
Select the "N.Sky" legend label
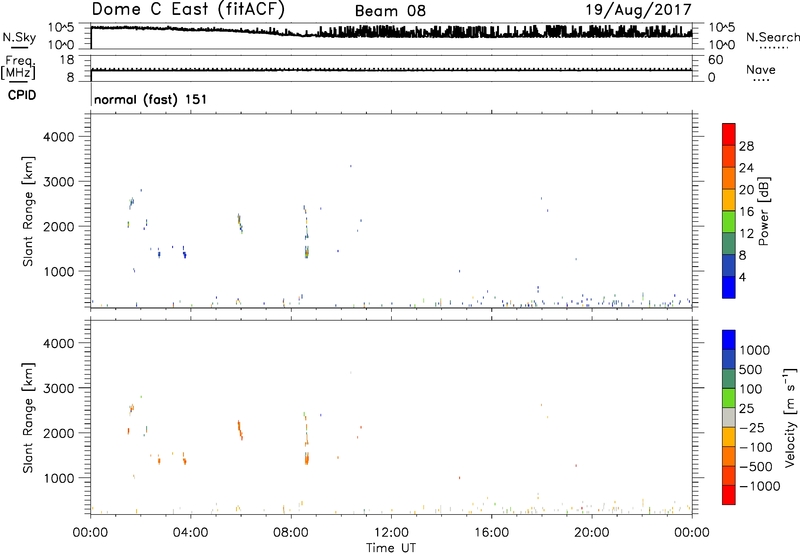pyautogui.click(x=19, y=37)
